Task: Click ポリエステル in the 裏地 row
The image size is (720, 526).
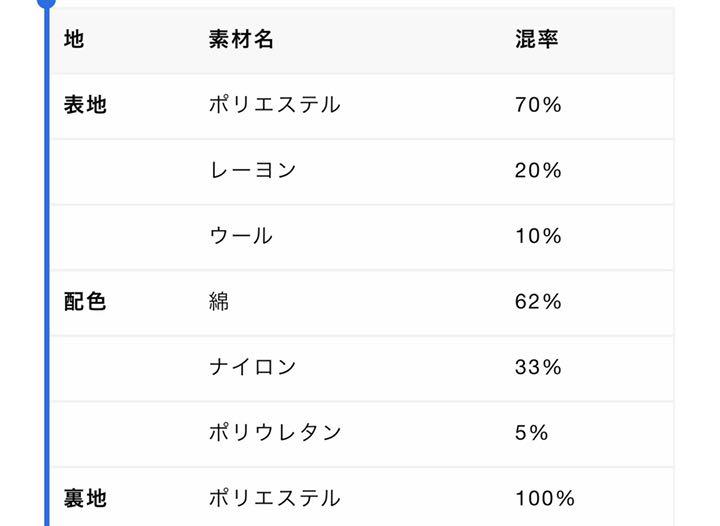Action: click(x=275, y=498)
